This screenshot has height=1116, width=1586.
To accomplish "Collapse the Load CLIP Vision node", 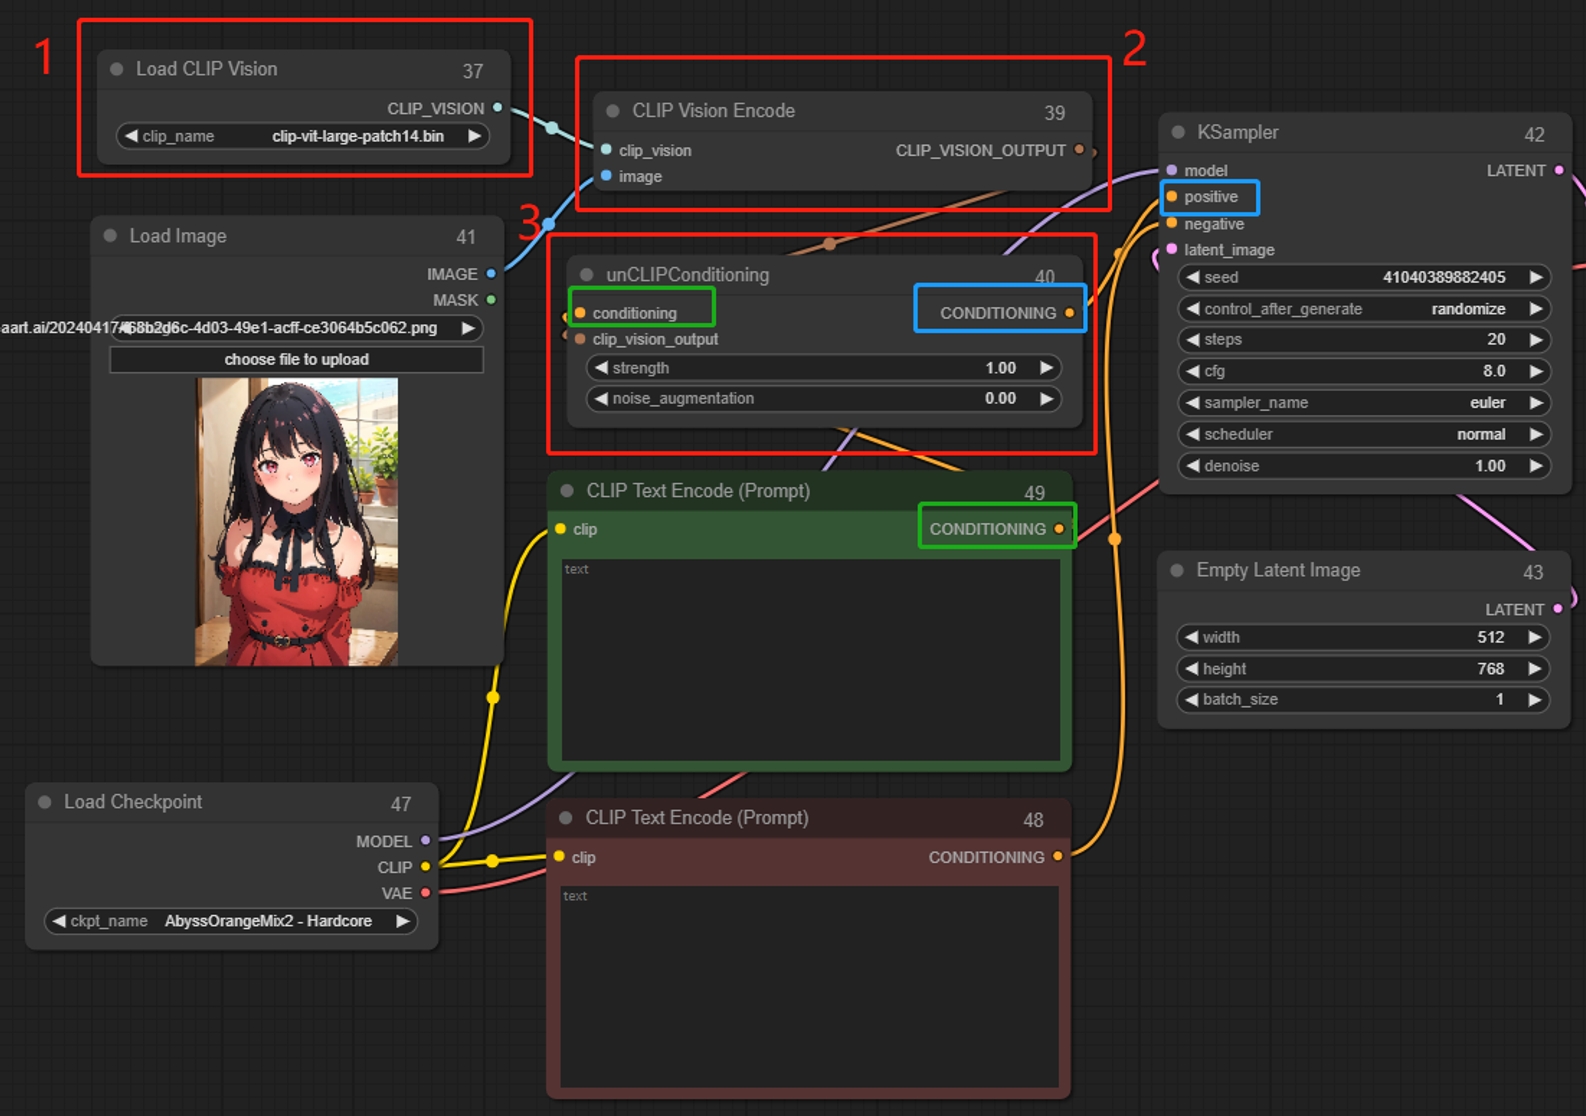I will click(117, 69).
